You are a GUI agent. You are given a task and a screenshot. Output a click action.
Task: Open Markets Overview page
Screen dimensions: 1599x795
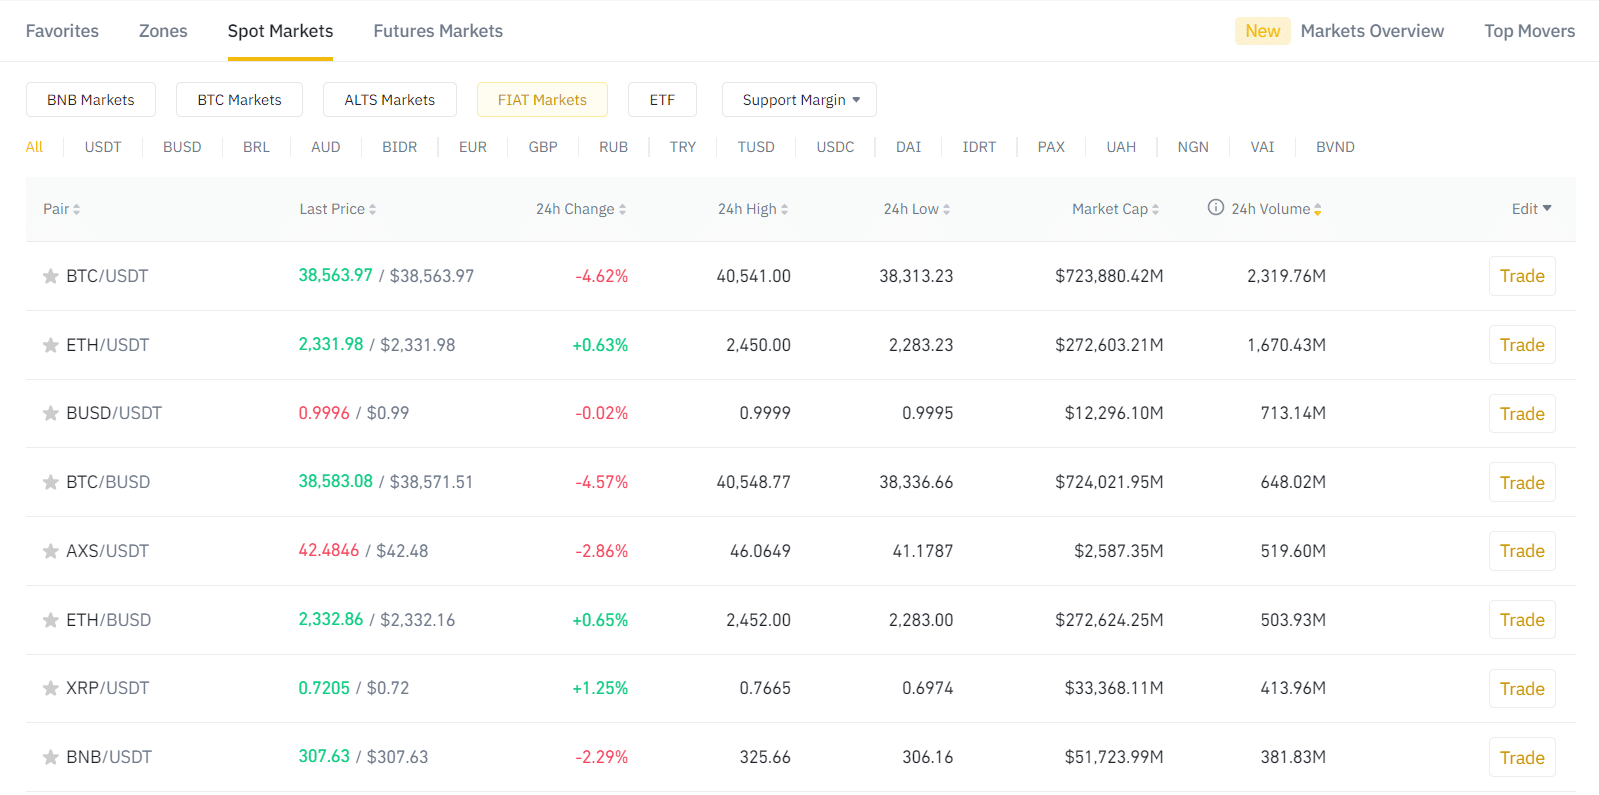pyautogui.click(x=1372, y=31)
